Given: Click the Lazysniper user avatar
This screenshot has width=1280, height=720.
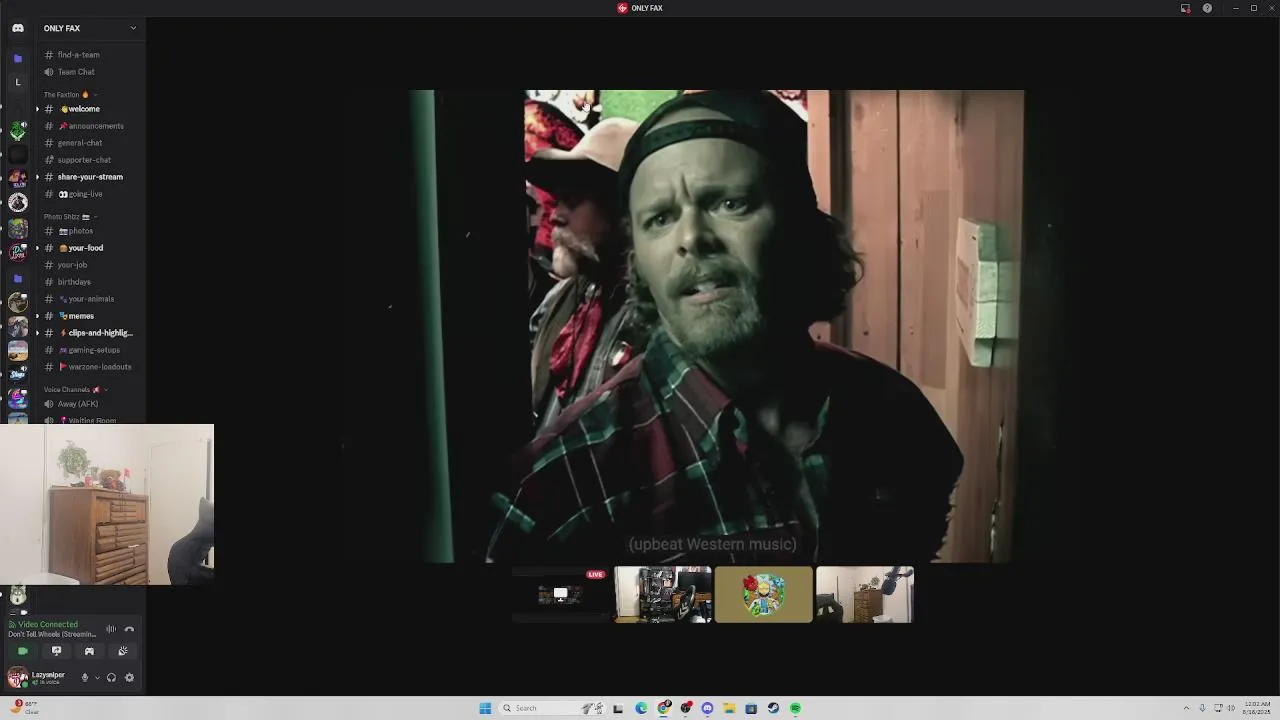Looking at the screenshot, I should [x=18, y=677].
